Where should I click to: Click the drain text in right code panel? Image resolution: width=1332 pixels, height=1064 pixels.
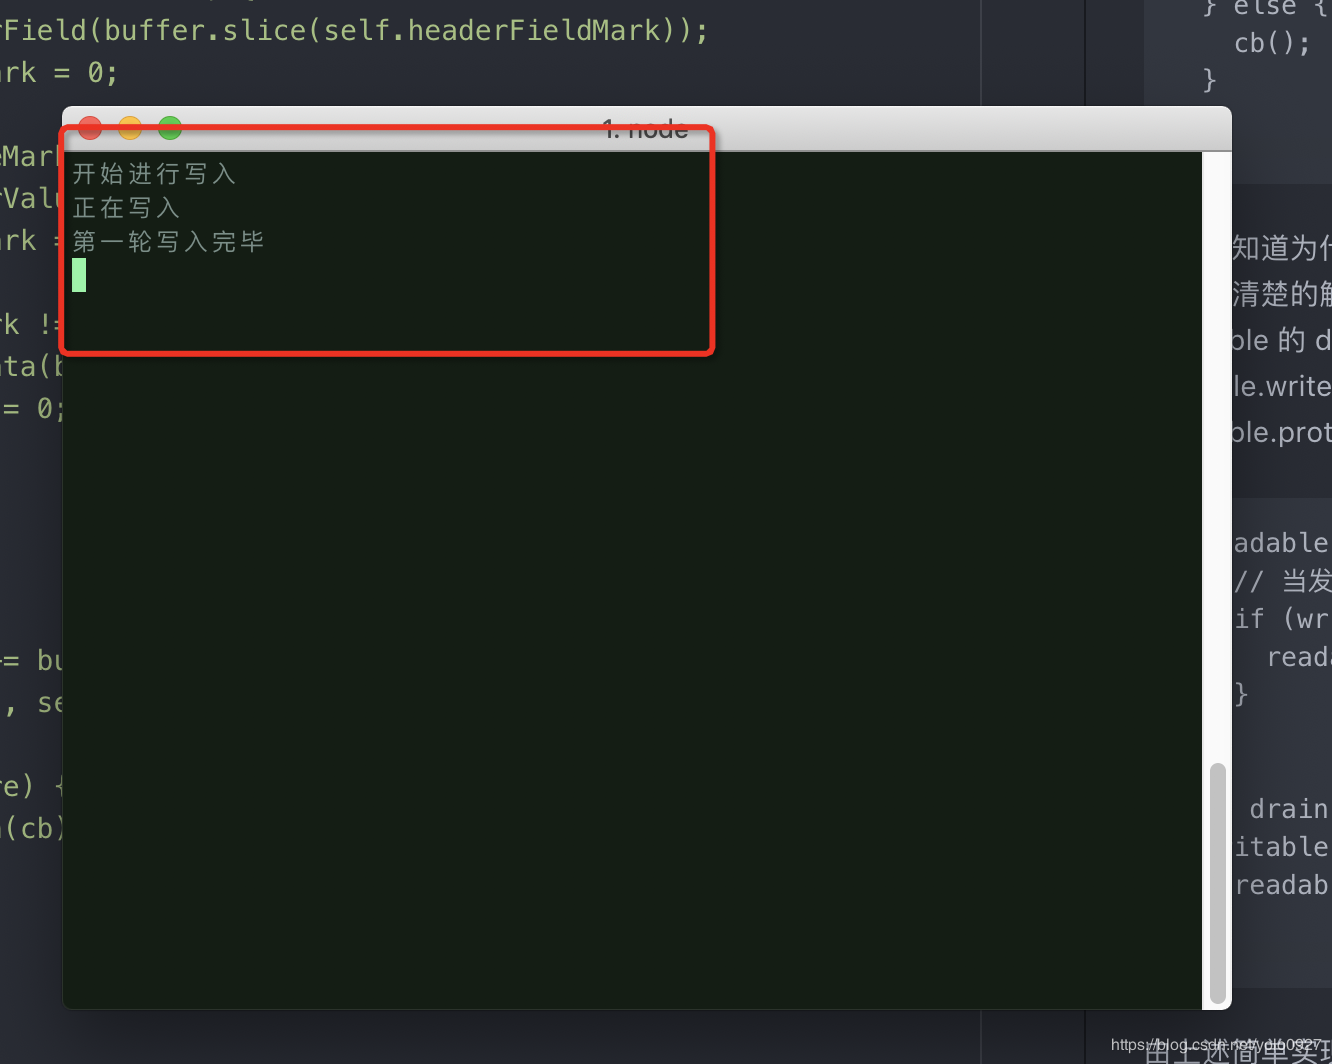point(1289,809)
